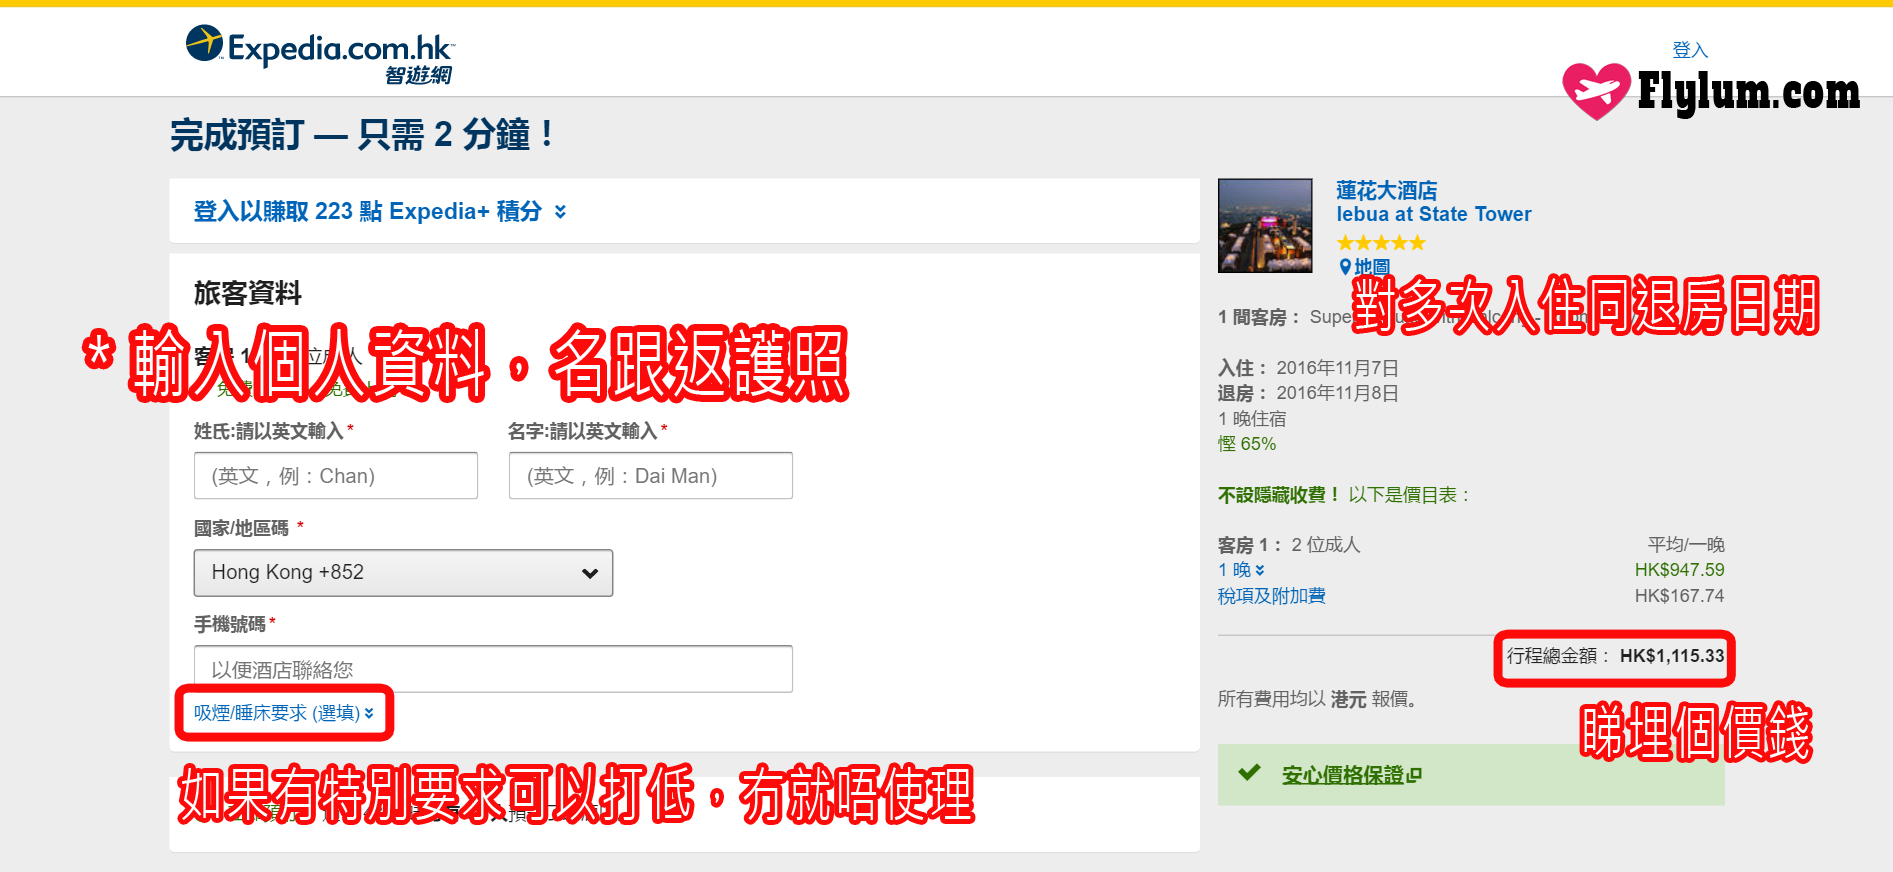Image resolution: width=1893 pixels, height=872 pixels.
Task: Click the HK$167.74 tax amount
Action: pyautogui.click(x=1679, y=596)
